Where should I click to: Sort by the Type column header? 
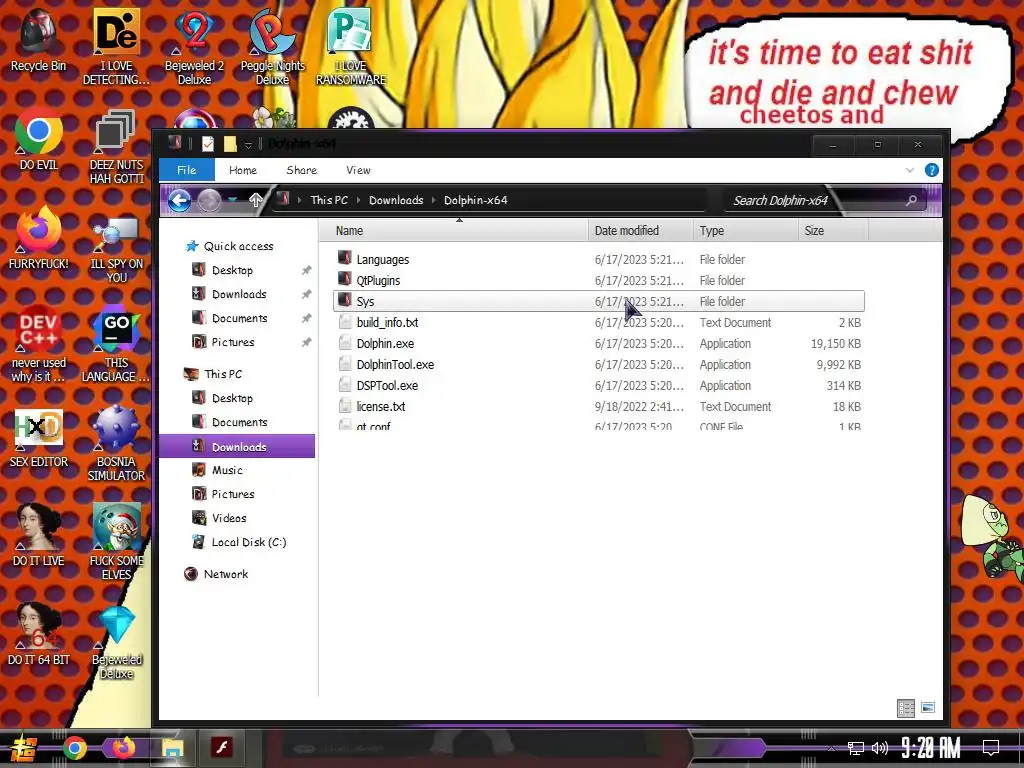coord(745,231)
